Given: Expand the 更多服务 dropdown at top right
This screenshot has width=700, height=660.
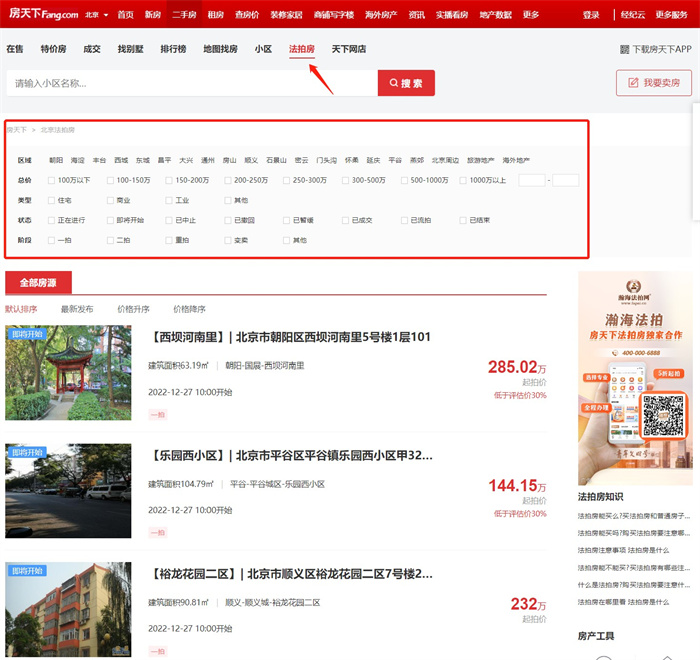Looking at the screenshot, I should tap(671, 15).
